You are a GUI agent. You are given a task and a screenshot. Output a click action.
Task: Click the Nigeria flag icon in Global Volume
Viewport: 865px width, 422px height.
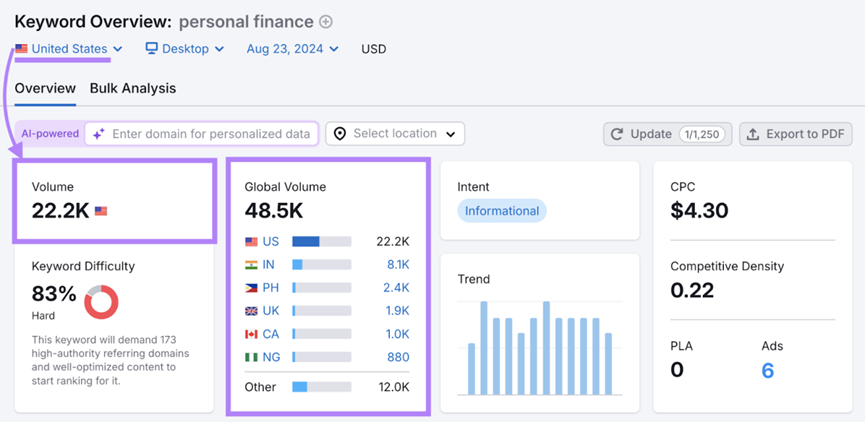pos(251,357)
